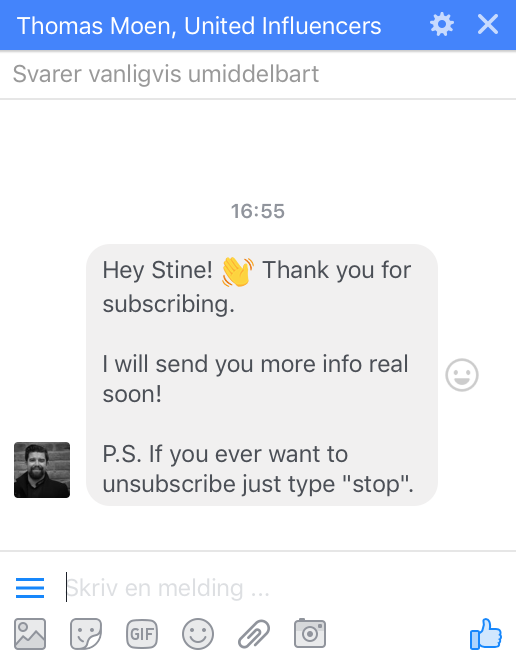This screenshot has height=666, width=516.
Task: React to the message with smiley
Action: [x=462, y=375]
